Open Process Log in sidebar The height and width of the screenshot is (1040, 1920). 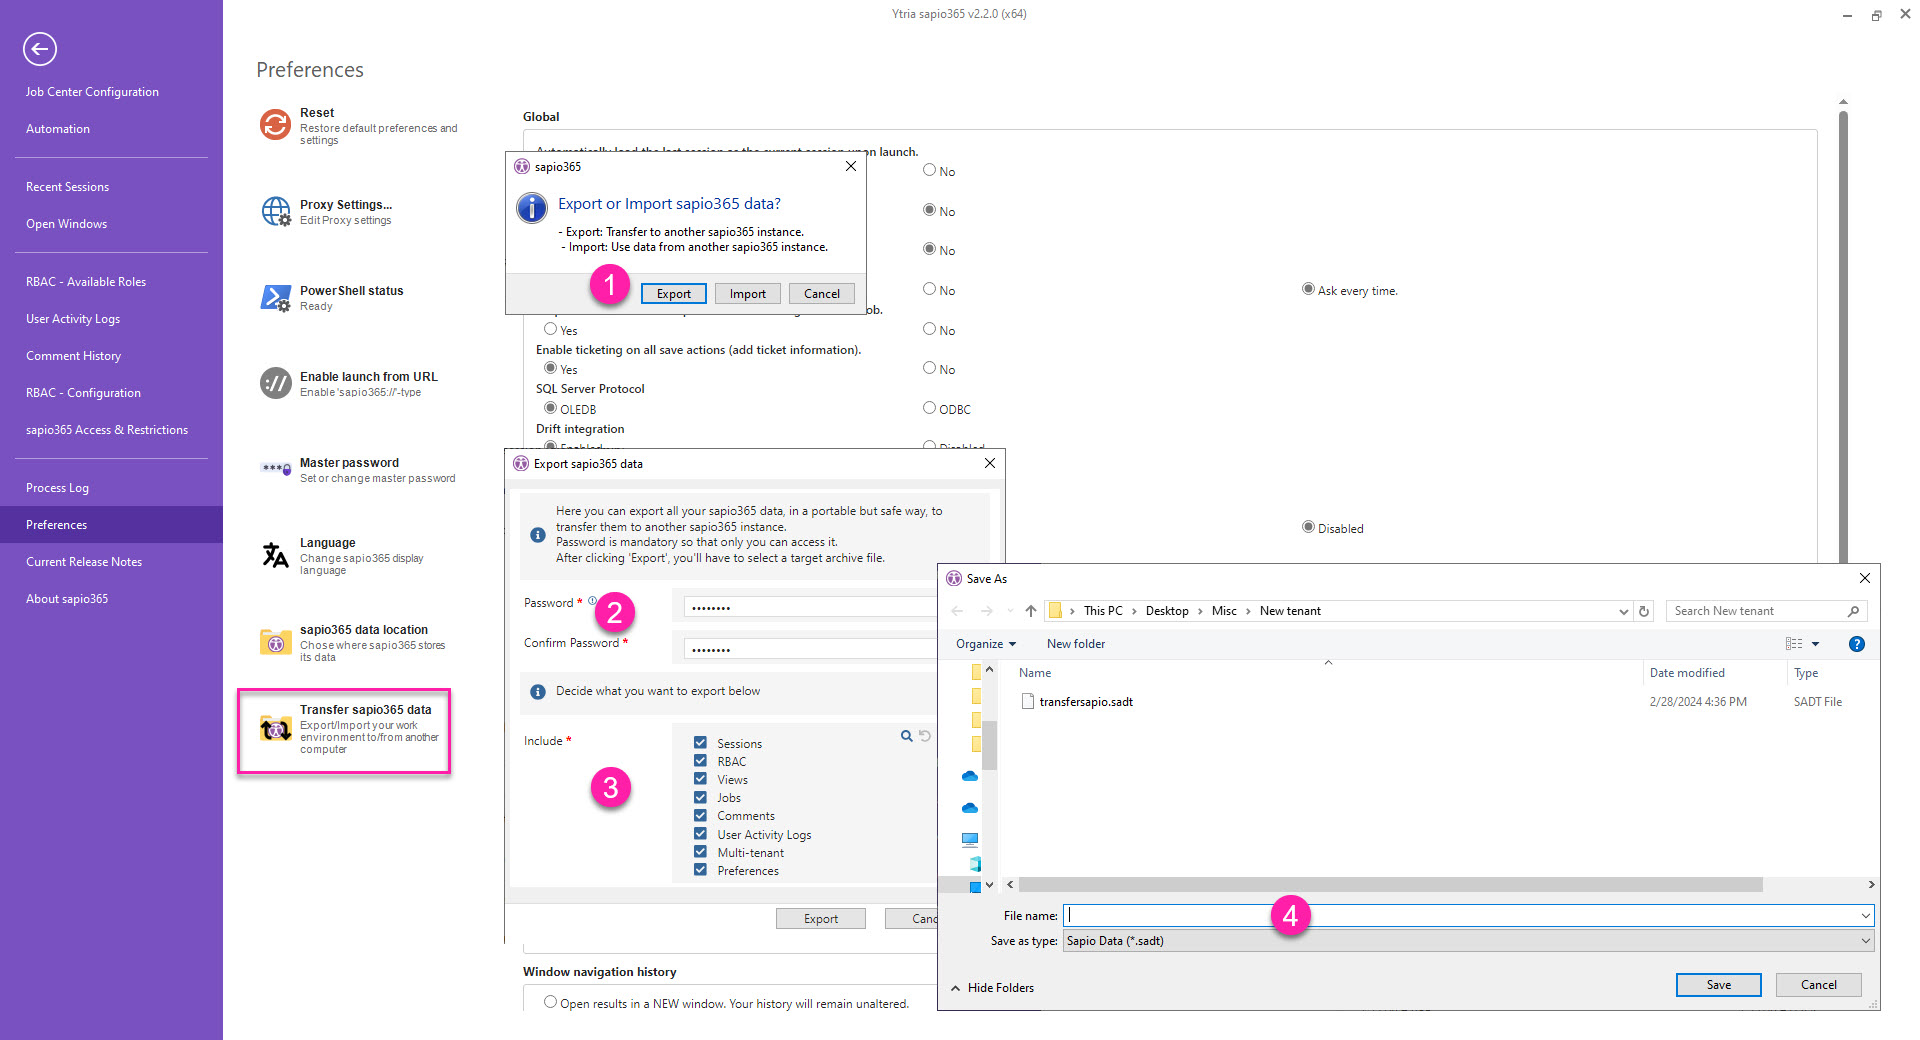(57, 488)
